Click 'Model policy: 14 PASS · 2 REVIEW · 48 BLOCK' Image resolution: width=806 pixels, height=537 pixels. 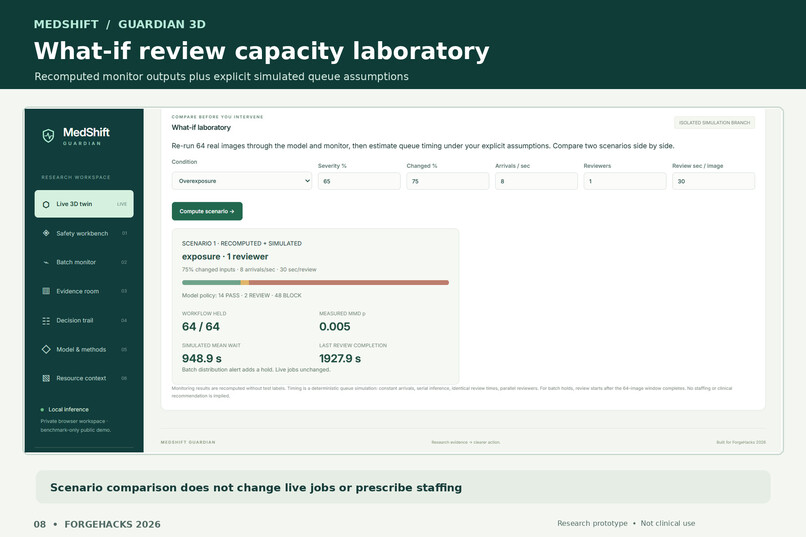[x=242, y=295]
